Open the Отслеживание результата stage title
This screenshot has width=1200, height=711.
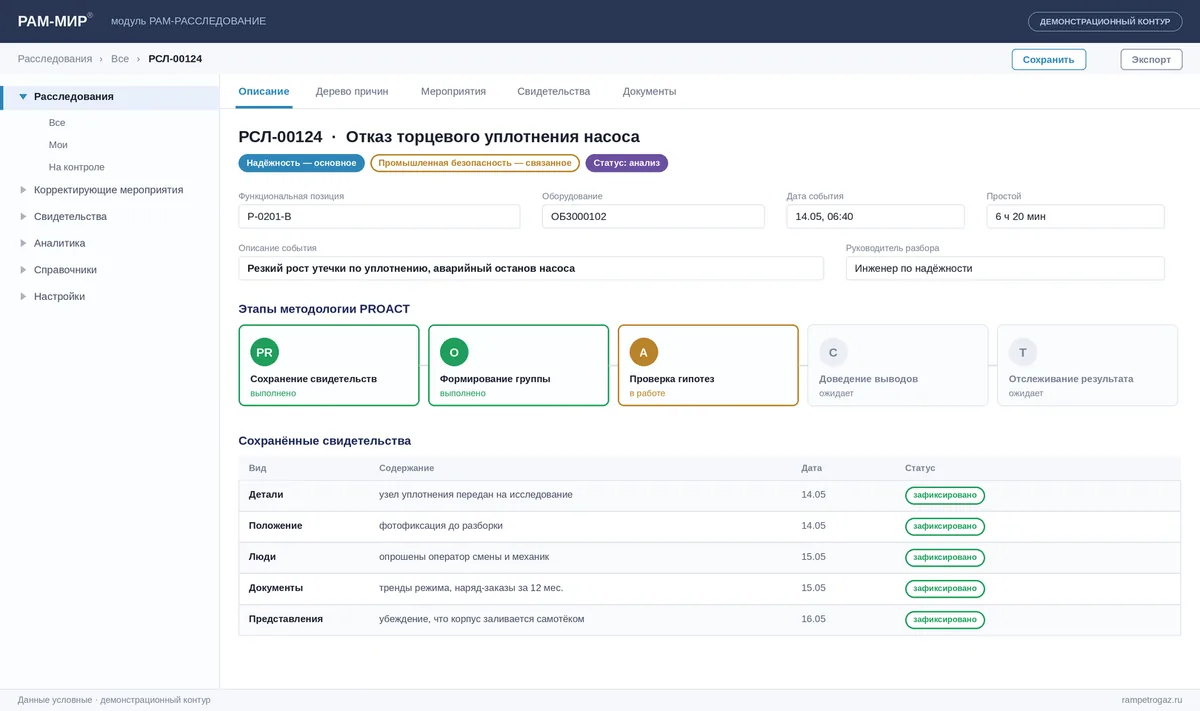point(1071,379)
